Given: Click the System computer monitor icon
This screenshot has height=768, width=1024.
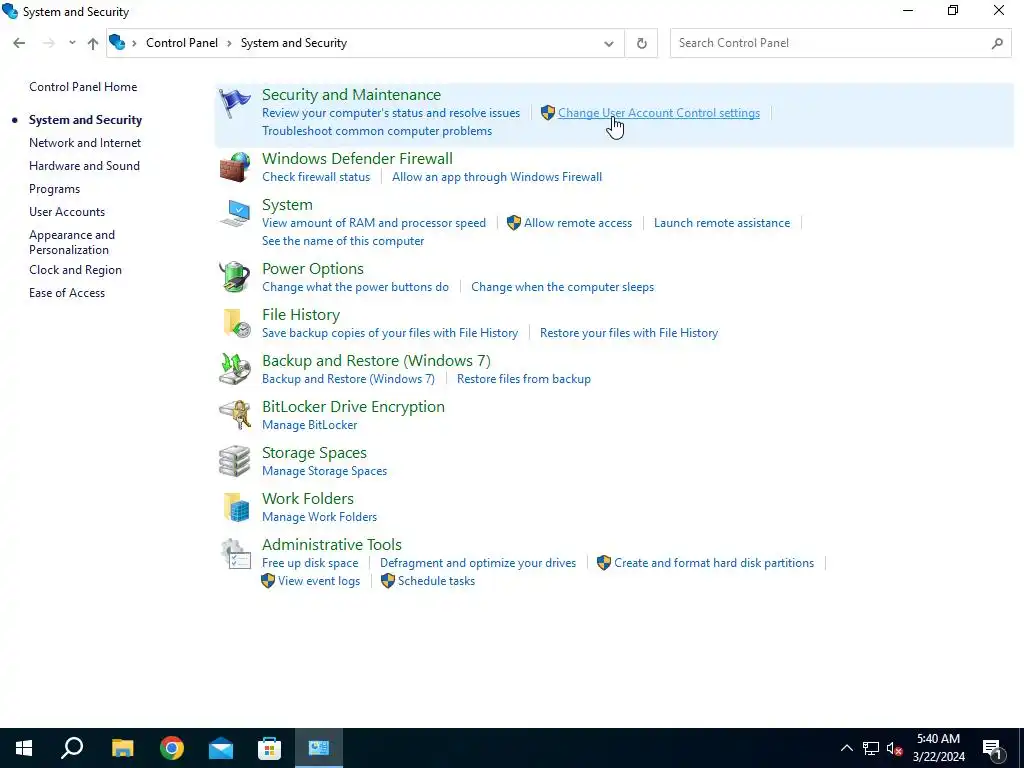Looking at the screenshot, I should coord(235,213).
